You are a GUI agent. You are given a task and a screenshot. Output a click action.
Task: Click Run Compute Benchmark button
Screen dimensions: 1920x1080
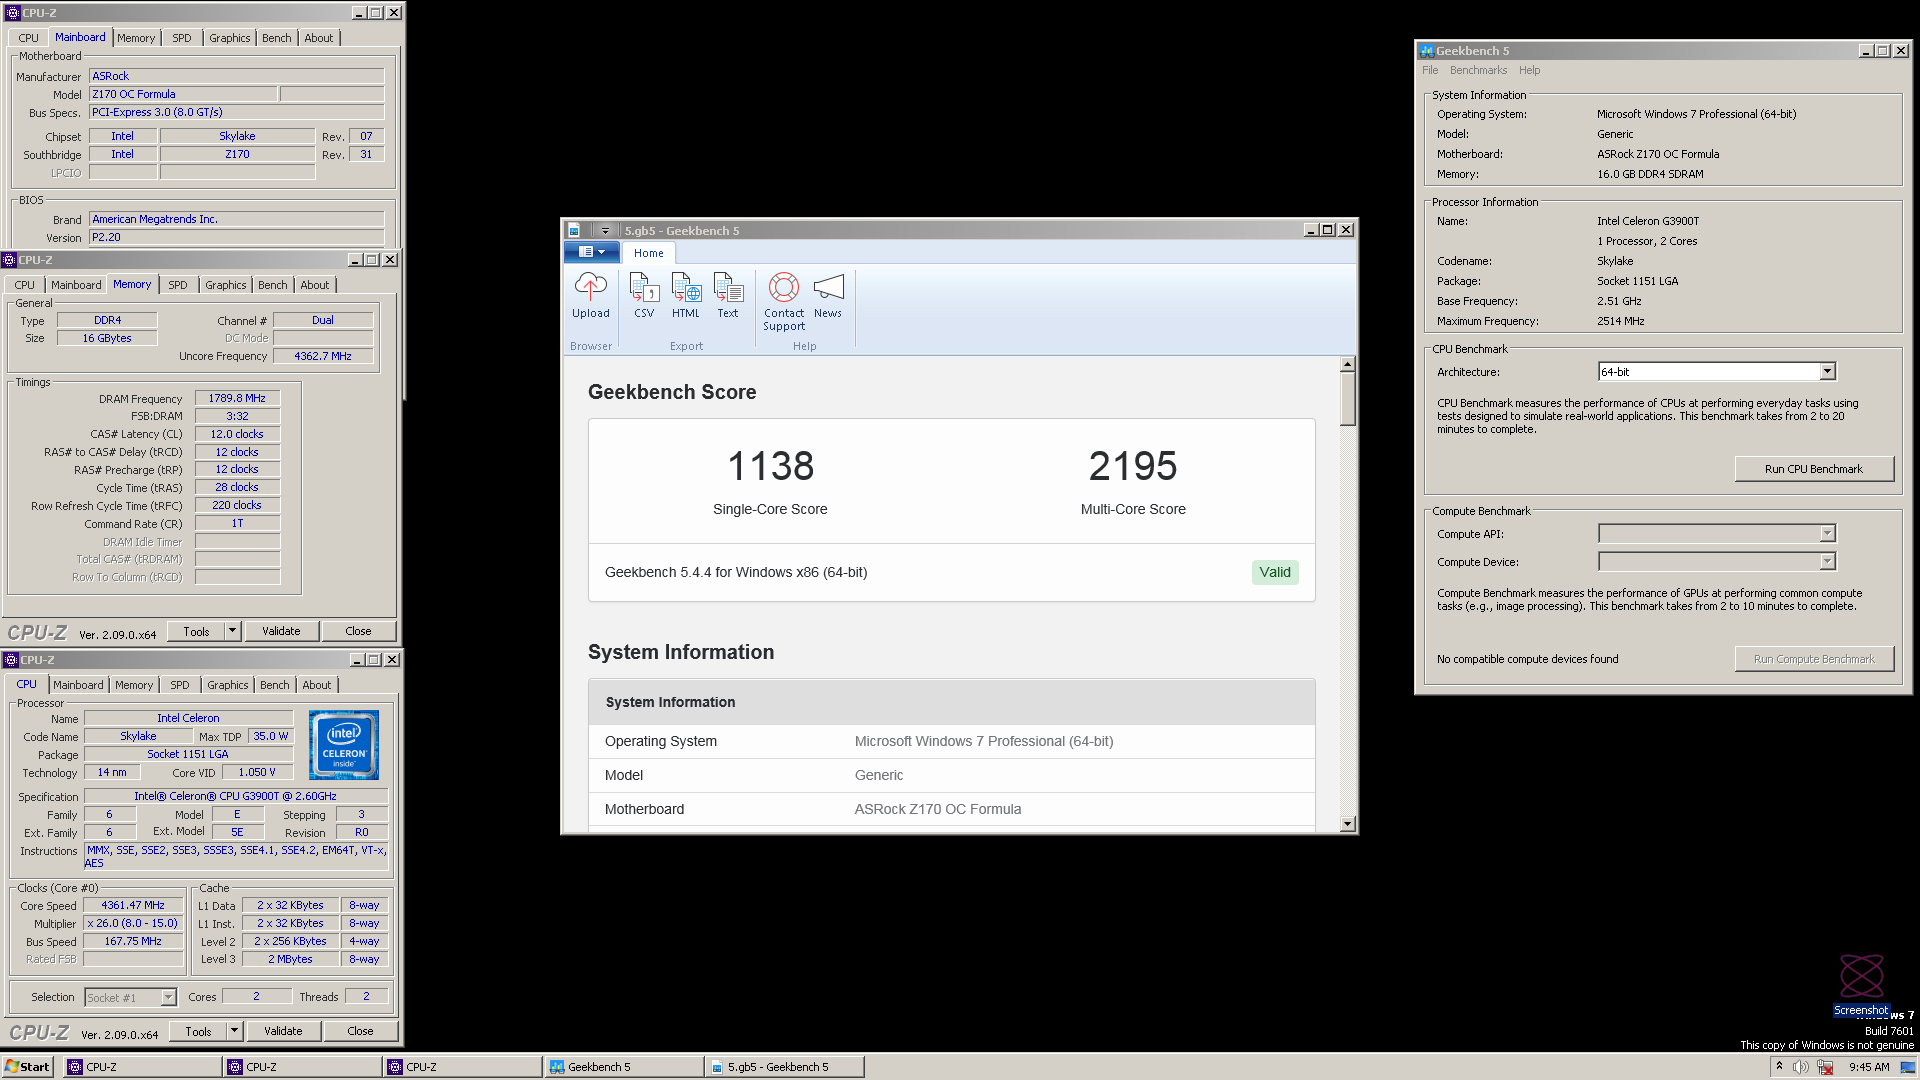tap(1813, 659)
